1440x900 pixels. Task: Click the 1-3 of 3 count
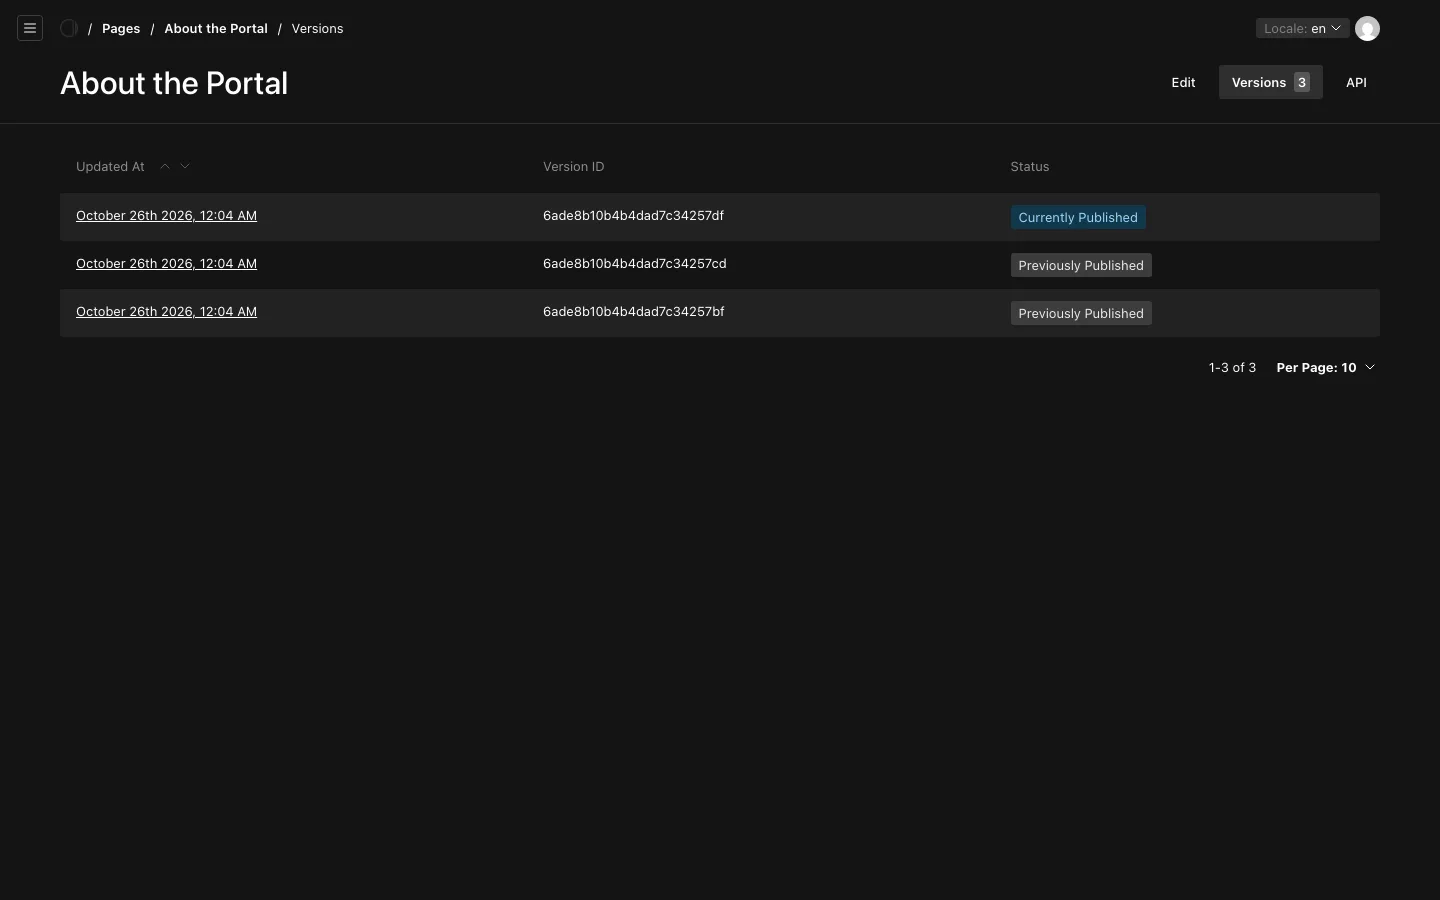(1232, 367)
